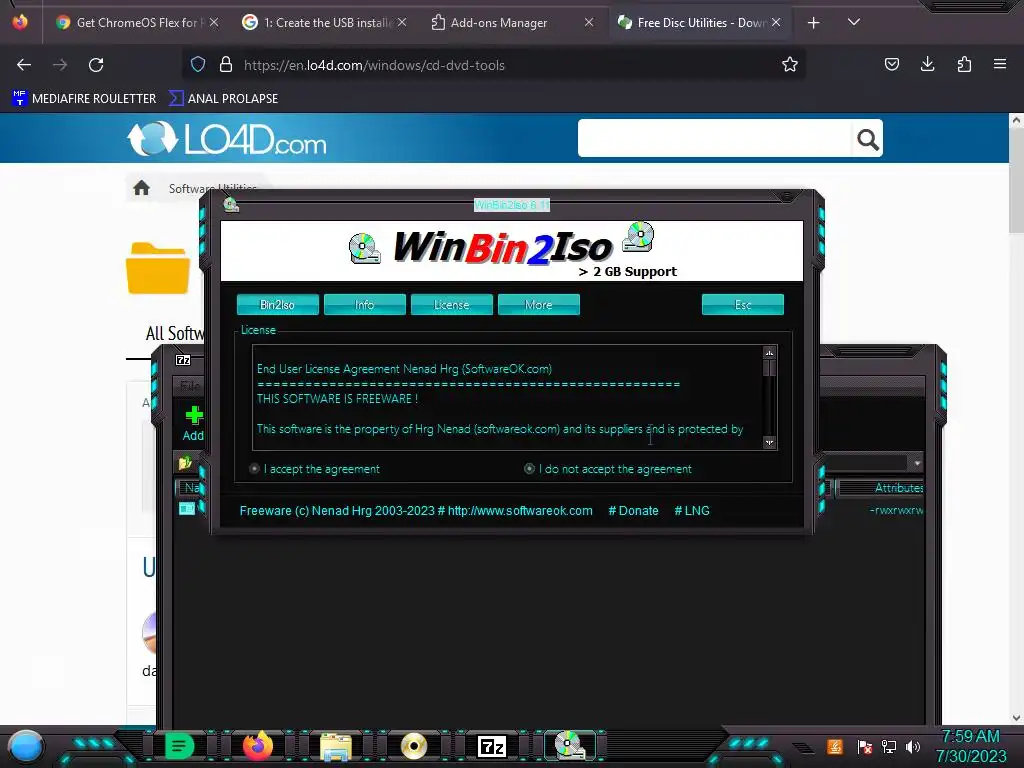Open volume control tray icon
Screen dimensions: 1024x768
coord(913,747)
